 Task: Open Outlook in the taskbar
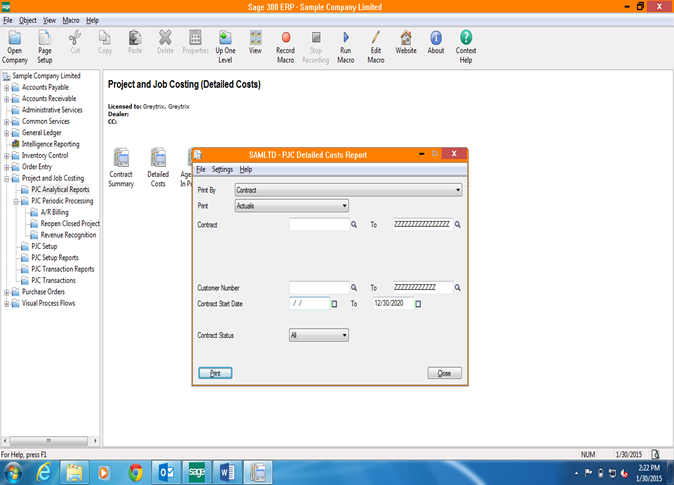pos(166,473)
